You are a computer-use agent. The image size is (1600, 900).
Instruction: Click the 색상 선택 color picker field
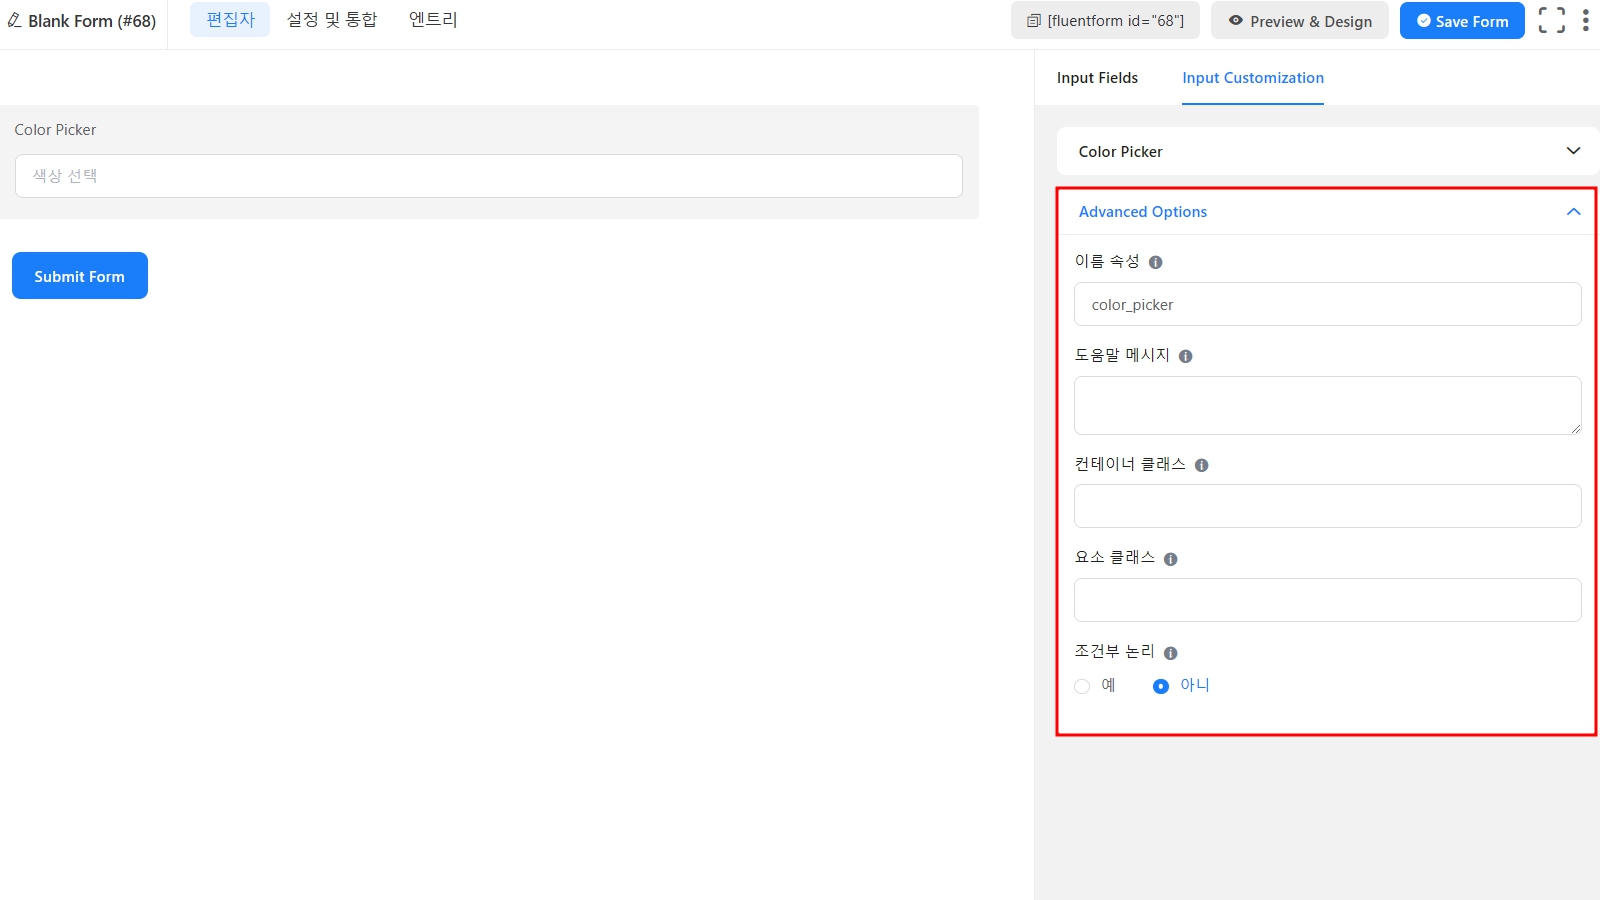pyautogui.click(x=489, y=176)
